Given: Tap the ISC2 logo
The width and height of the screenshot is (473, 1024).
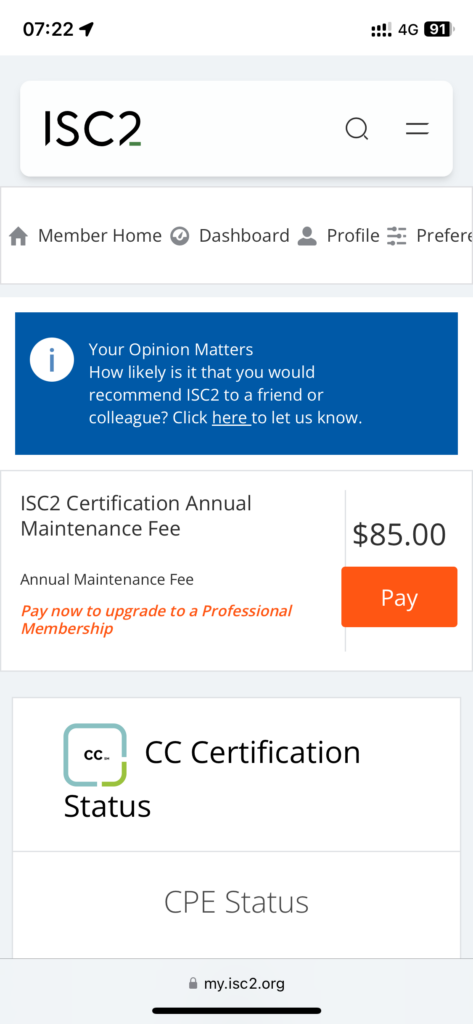Looking at the screenshot, I should click(x=93, y=129).
